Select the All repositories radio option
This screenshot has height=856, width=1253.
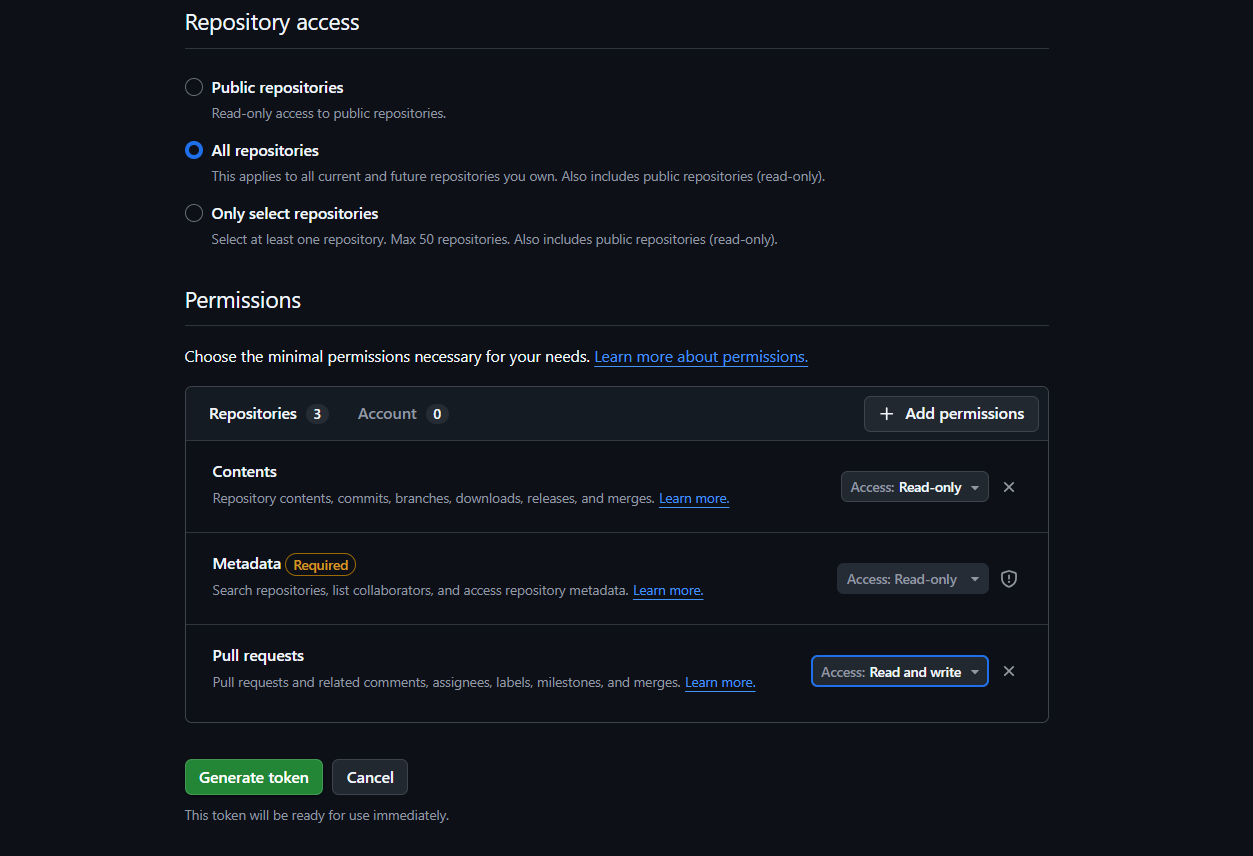[x=194, y=151]
